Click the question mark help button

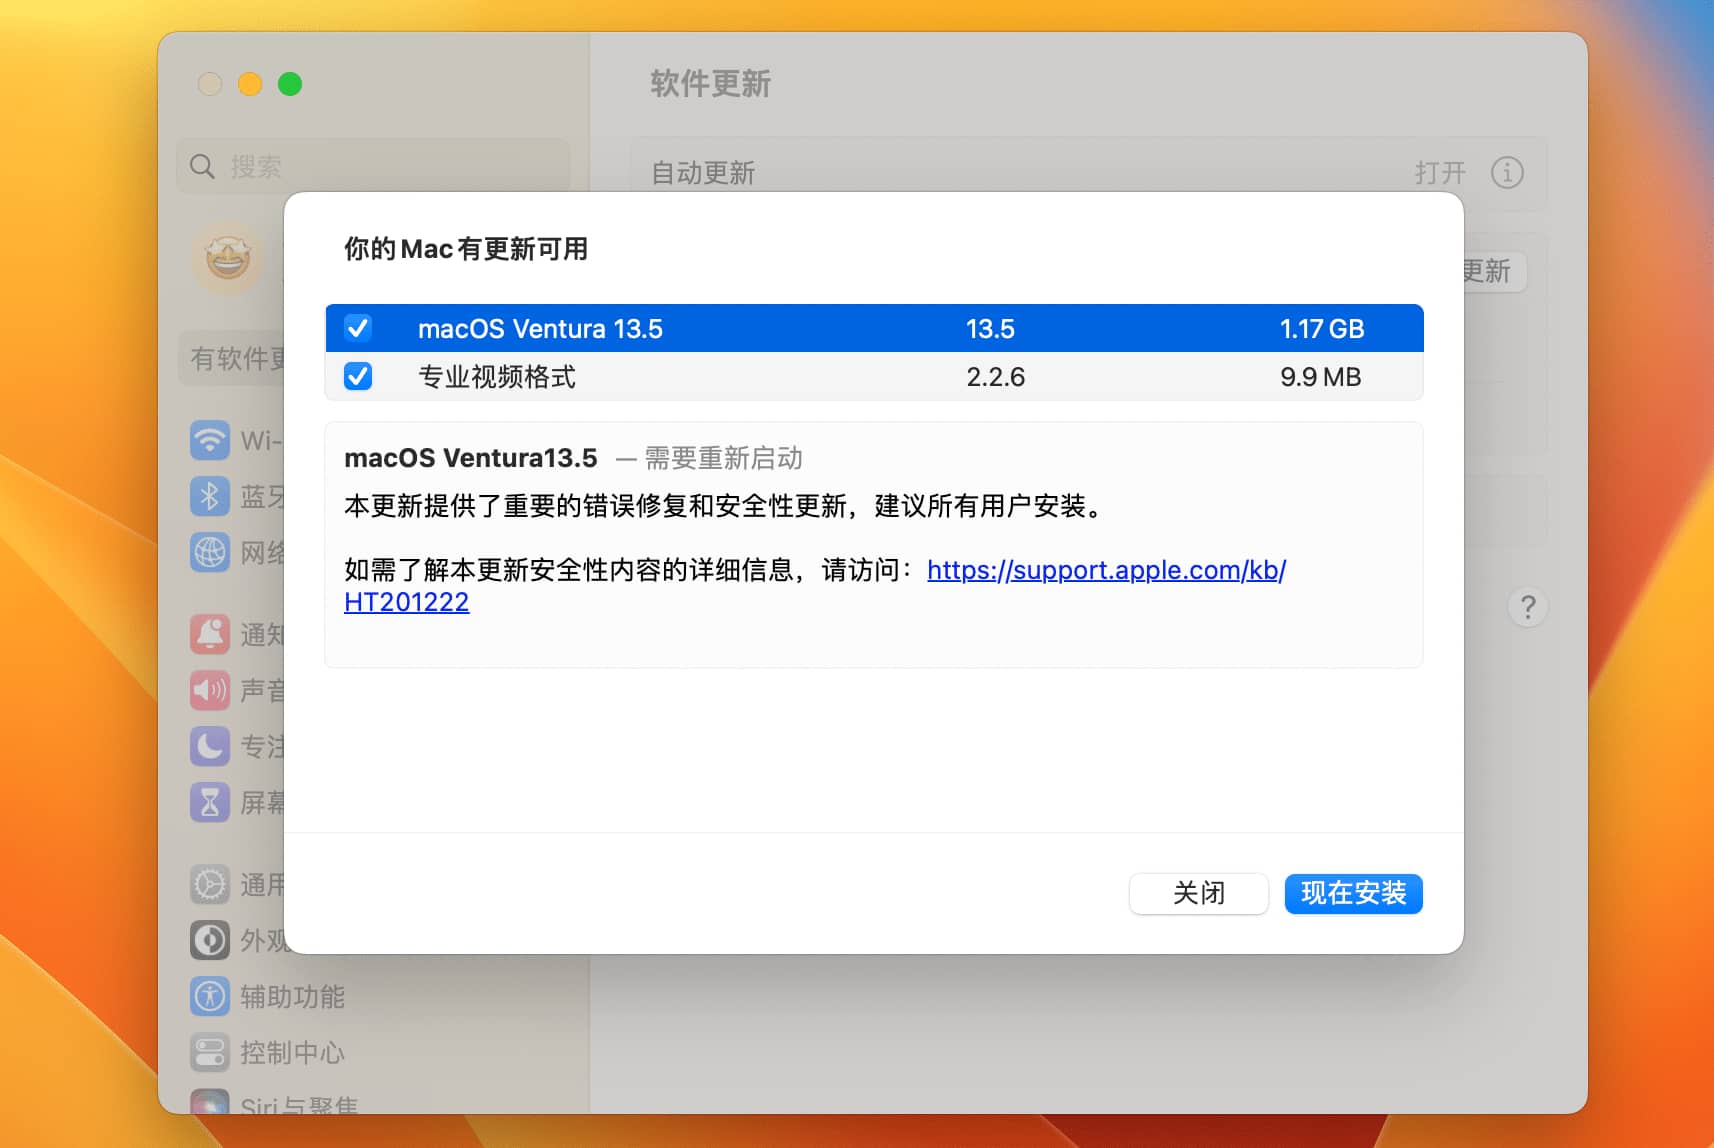click(1527, 607)
